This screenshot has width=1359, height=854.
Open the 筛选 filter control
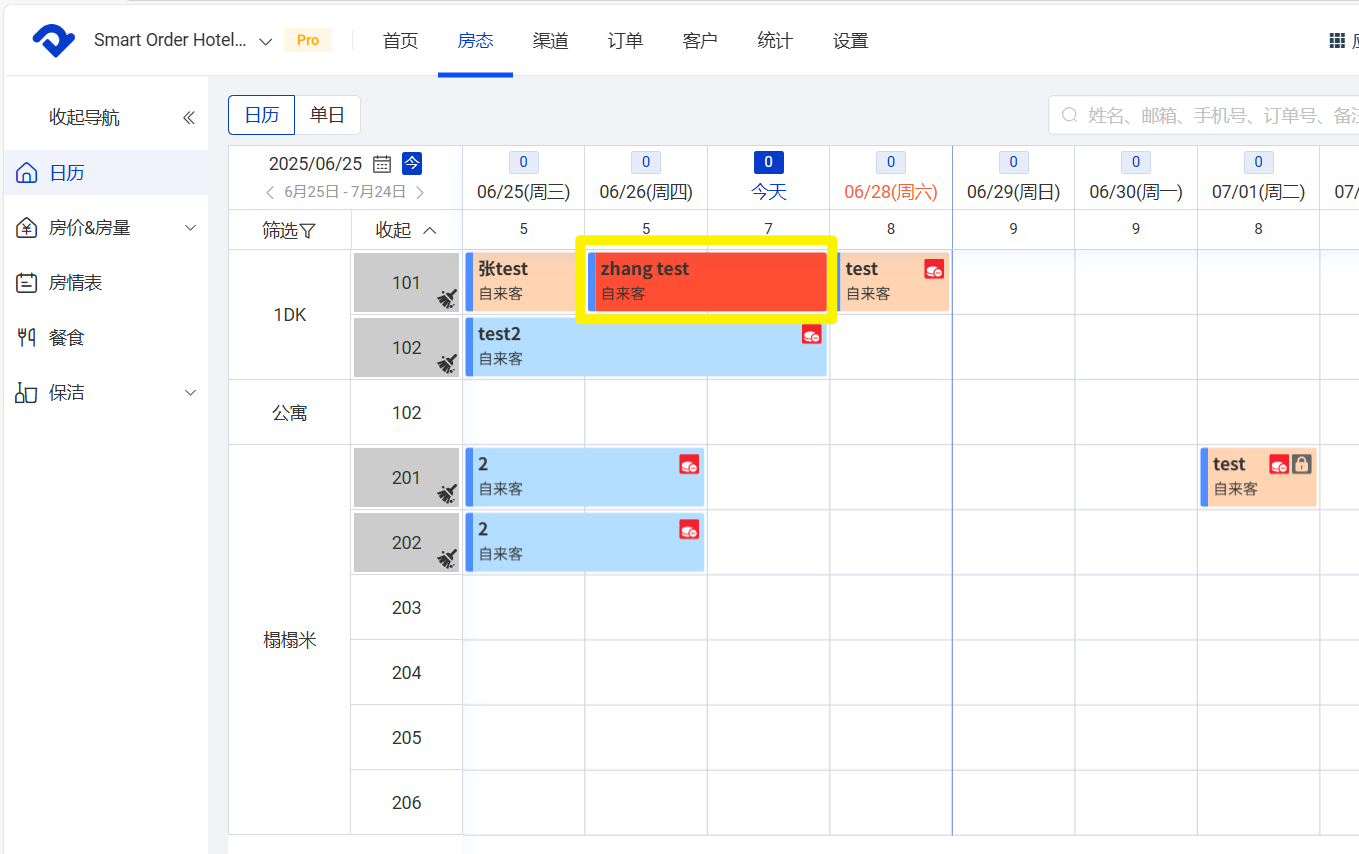pos(289,231)
